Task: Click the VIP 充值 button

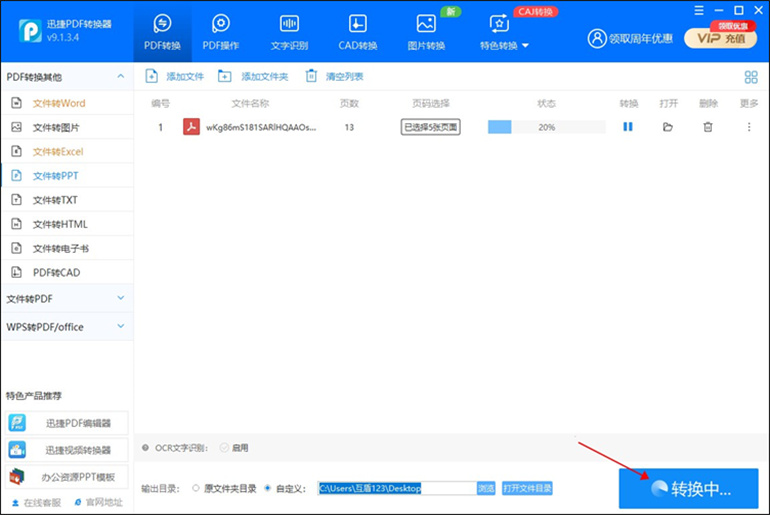Action: (720, 38)
